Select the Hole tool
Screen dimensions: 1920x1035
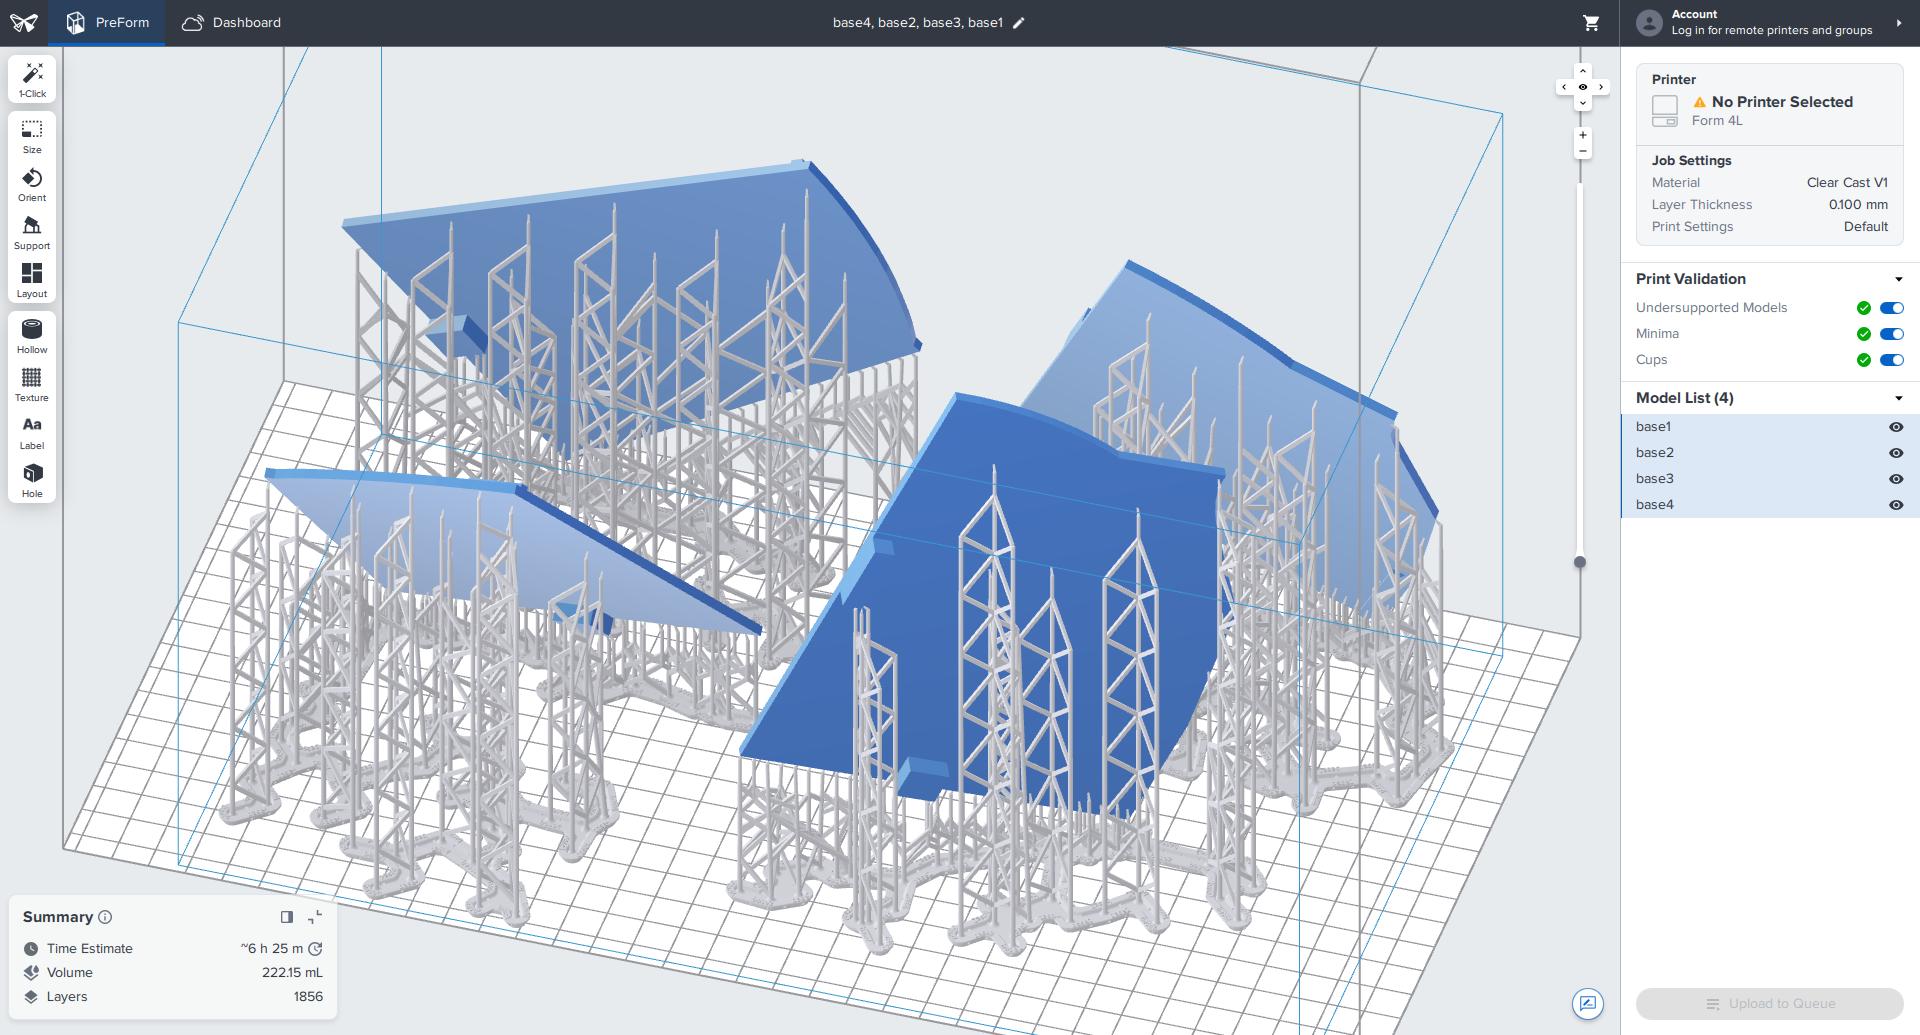32,481
